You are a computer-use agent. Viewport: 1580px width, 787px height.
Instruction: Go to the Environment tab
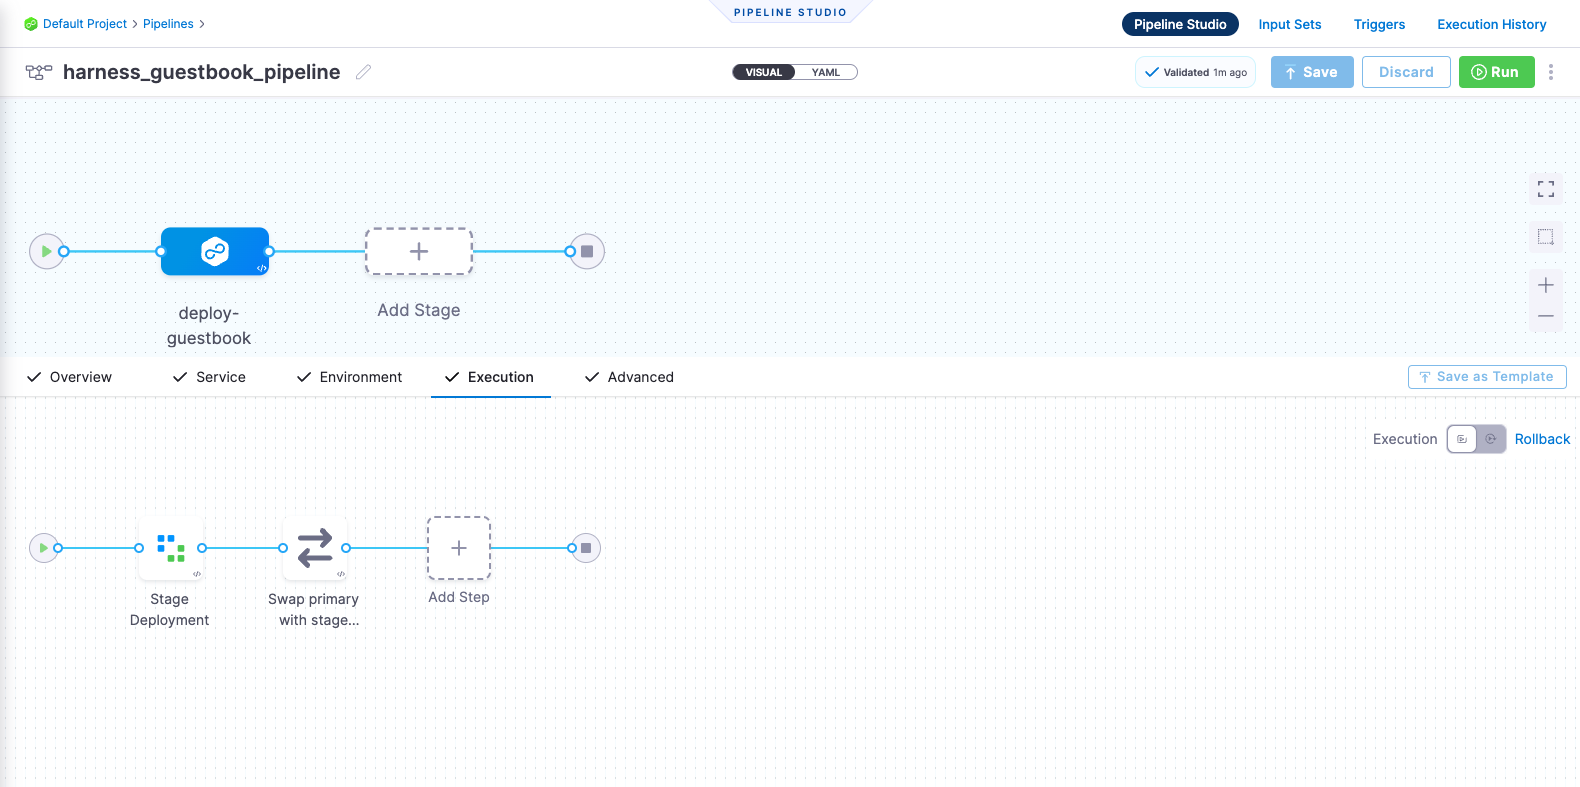click(x=349, y=377)
